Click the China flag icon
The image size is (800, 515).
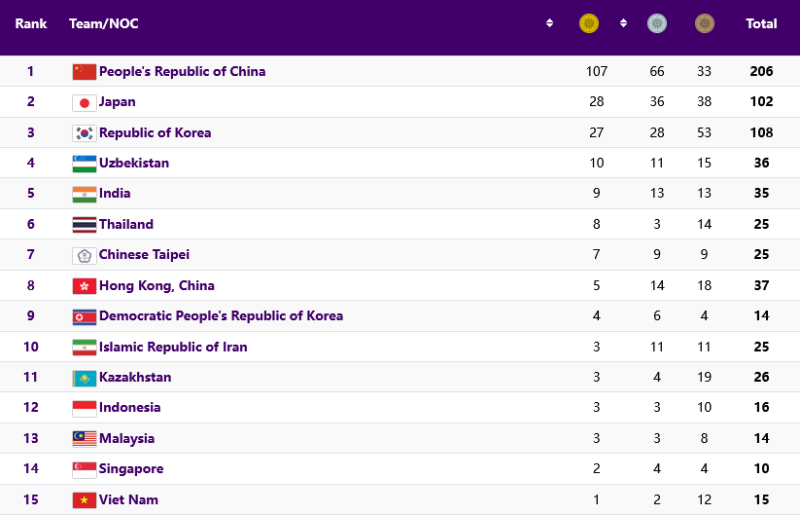(84, 72)
